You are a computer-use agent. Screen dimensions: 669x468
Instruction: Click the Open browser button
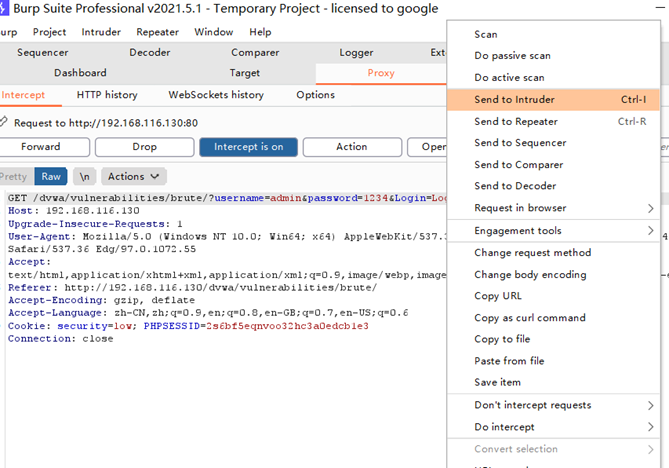click(427, 147)
